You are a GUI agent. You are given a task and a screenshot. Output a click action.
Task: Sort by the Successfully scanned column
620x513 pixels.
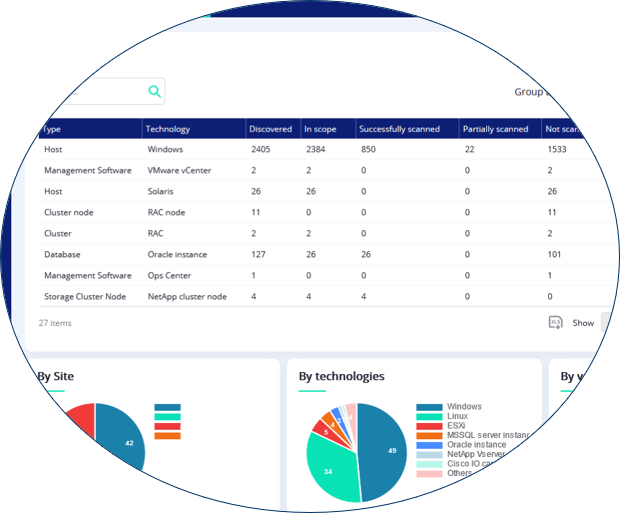tap(399, 129)
